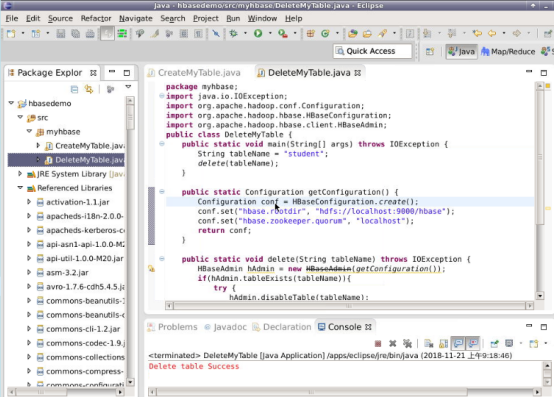This screenshot has height=398, width=554.
Task: Click Remove Launch X icon in Console
Action: coord(393,343)
